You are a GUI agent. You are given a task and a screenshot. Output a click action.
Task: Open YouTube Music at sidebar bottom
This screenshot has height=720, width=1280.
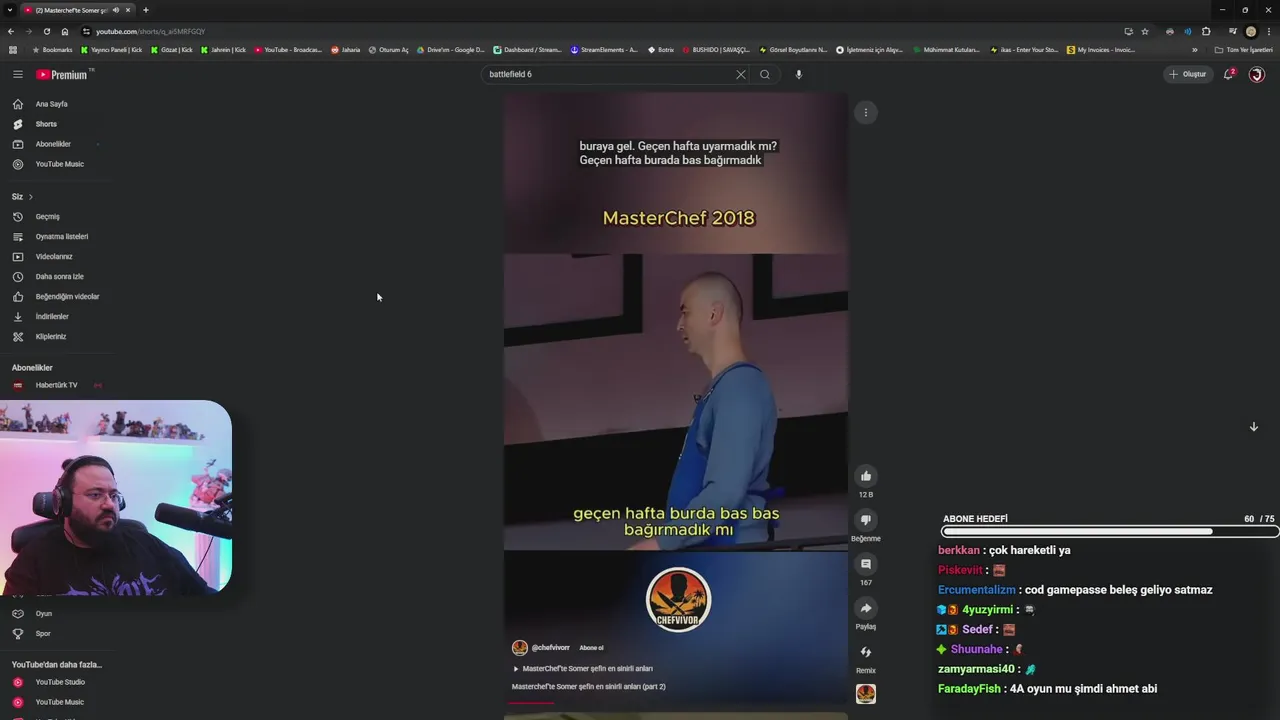[x=59, y=703]
